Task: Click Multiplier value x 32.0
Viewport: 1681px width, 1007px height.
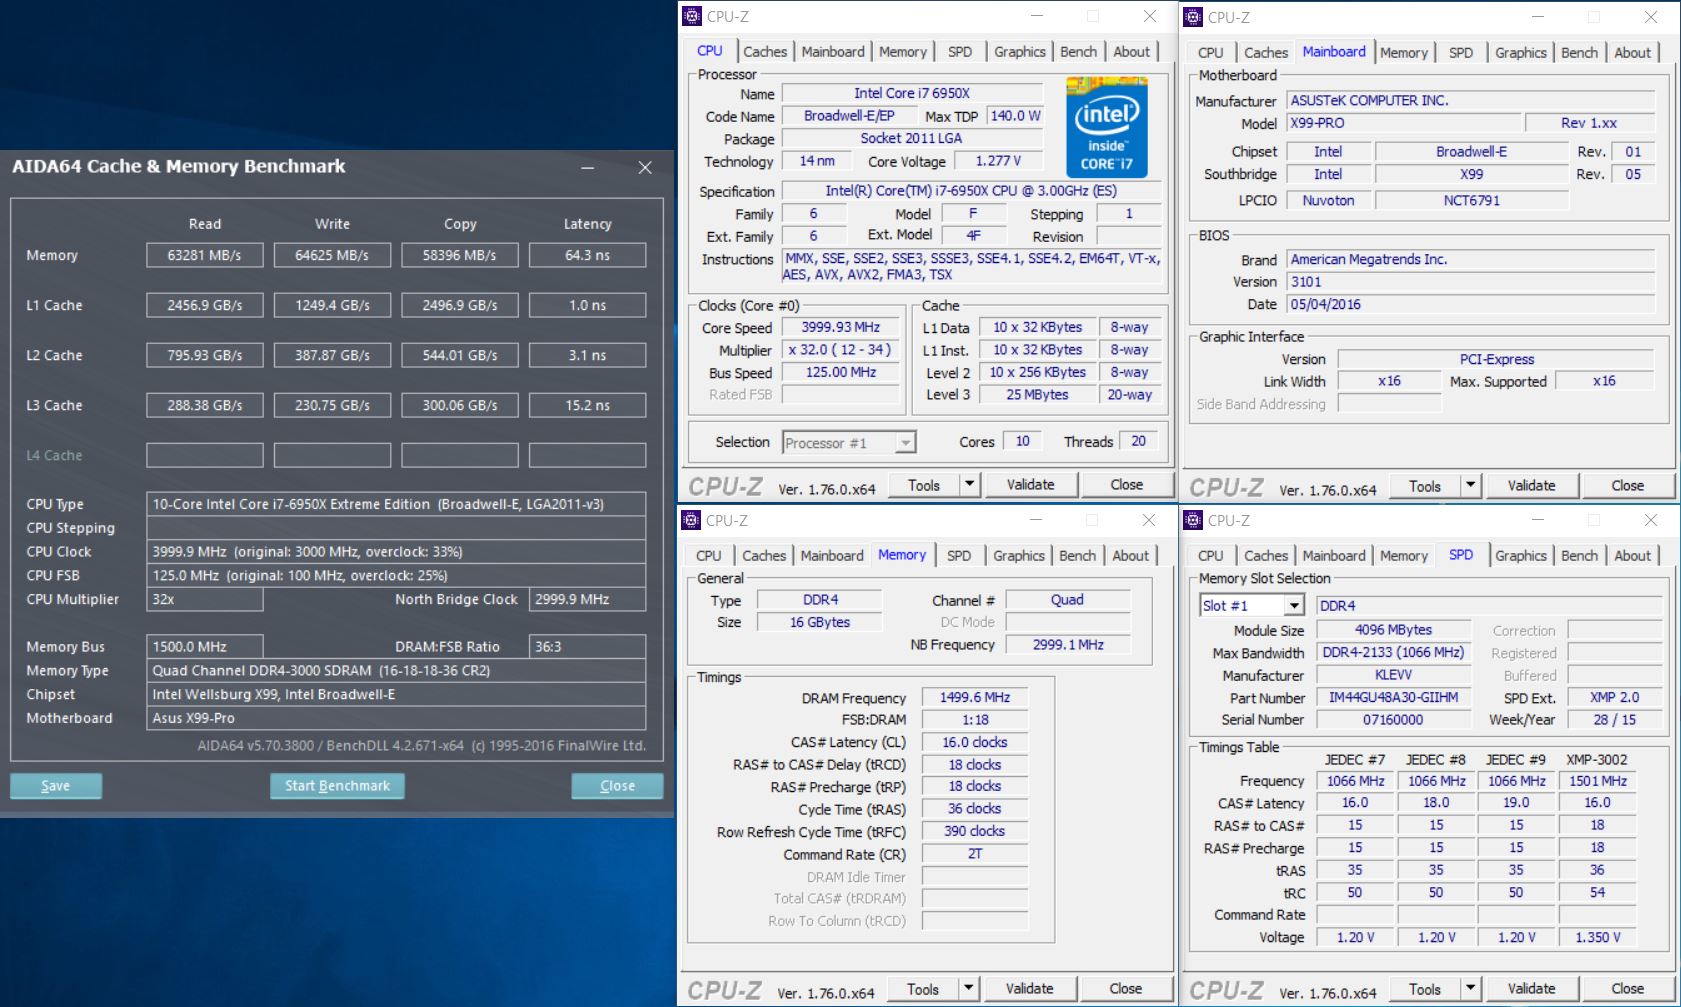Action: [x=841, y=350]
